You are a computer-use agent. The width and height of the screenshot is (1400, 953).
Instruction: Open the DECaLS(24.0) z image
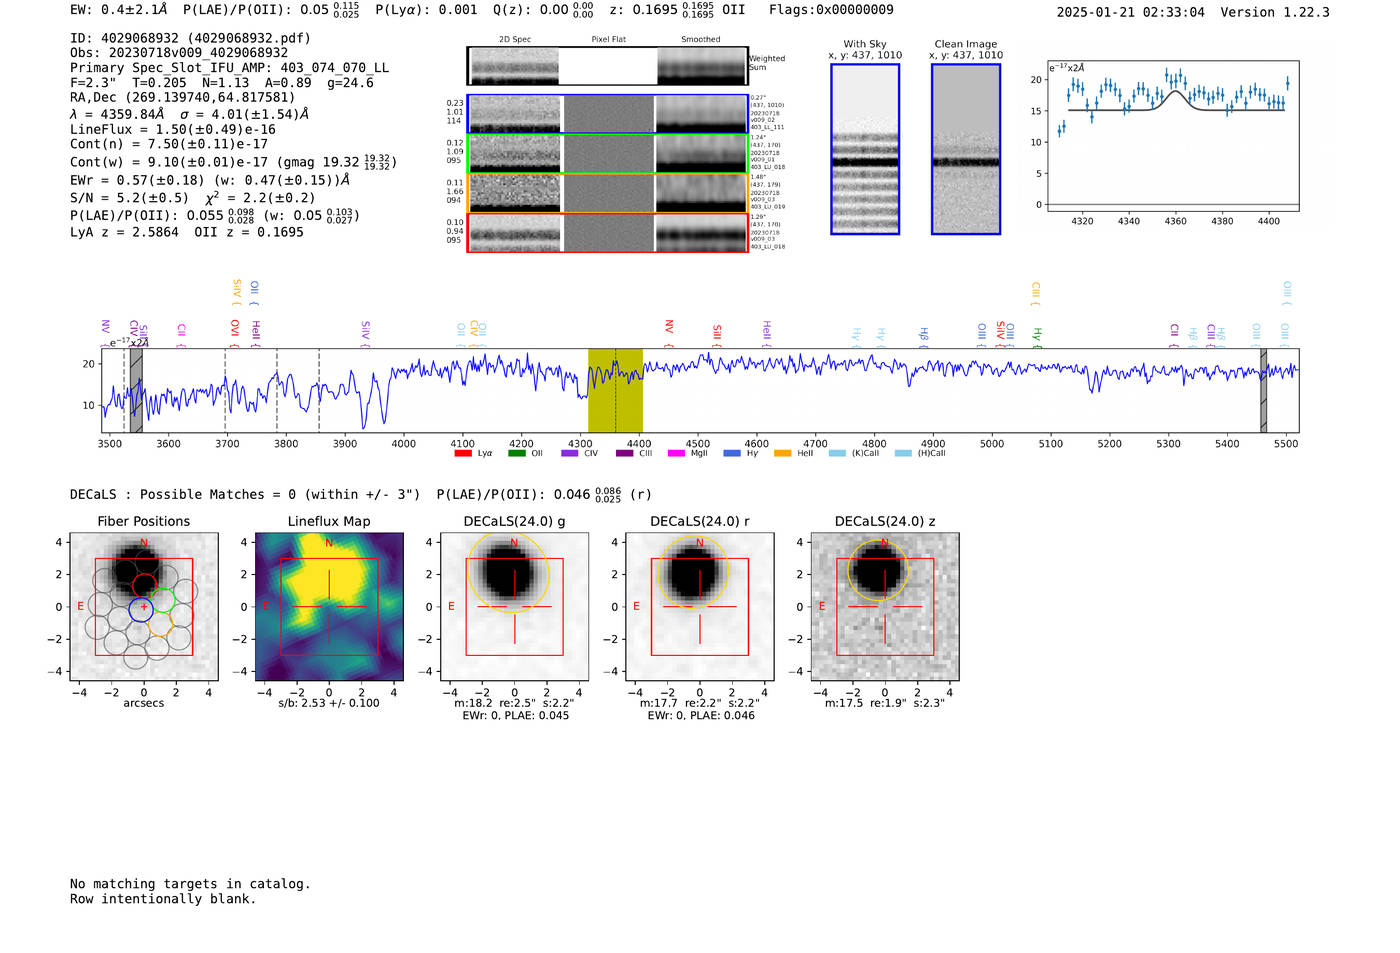click(885, 607)
